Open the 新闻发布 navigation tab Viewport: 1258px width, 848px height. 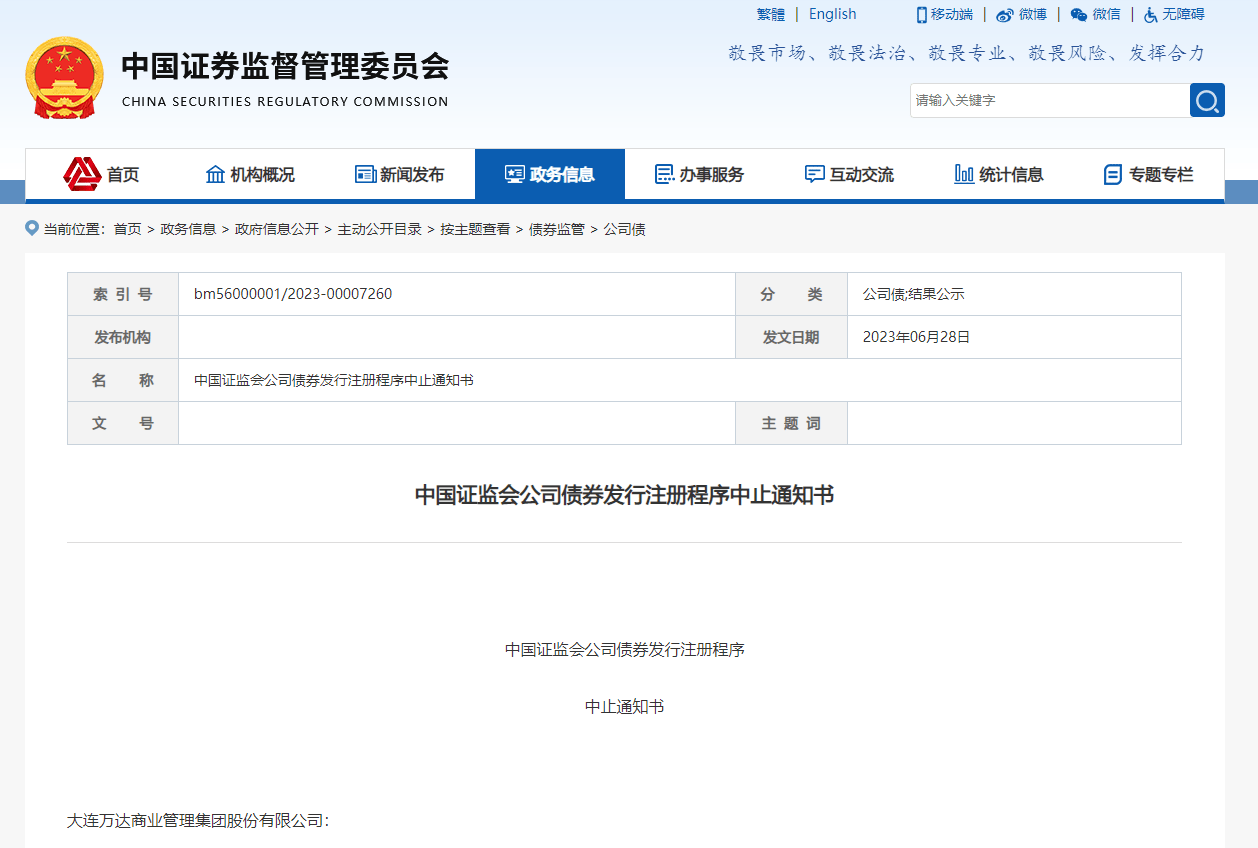click(x=400, y=175)
